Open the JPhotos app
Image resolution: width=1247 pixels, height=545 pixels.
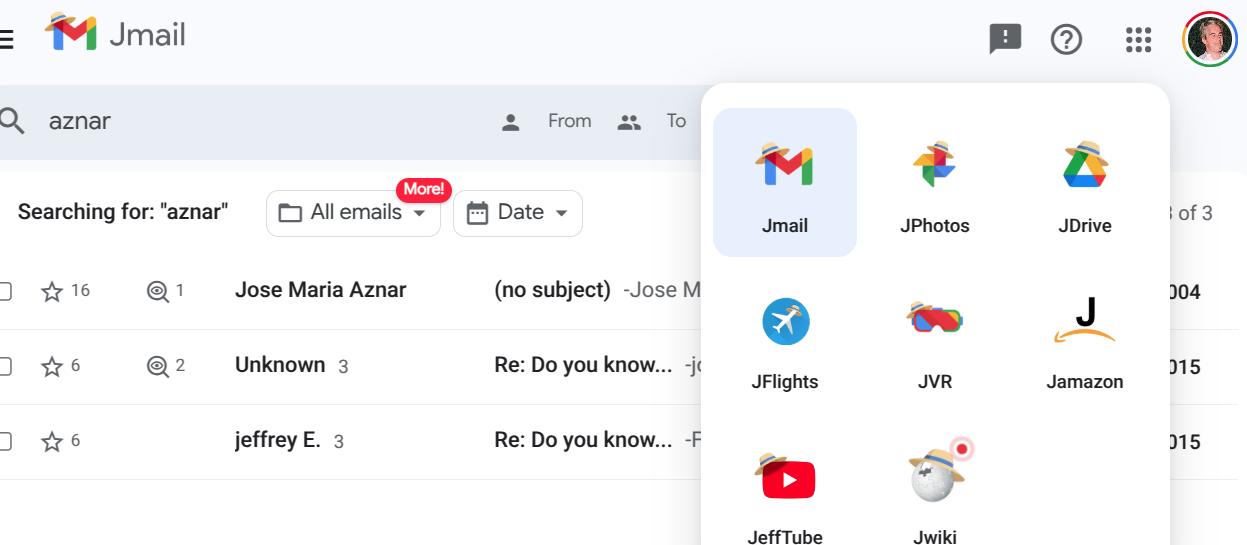pos(934,183)
